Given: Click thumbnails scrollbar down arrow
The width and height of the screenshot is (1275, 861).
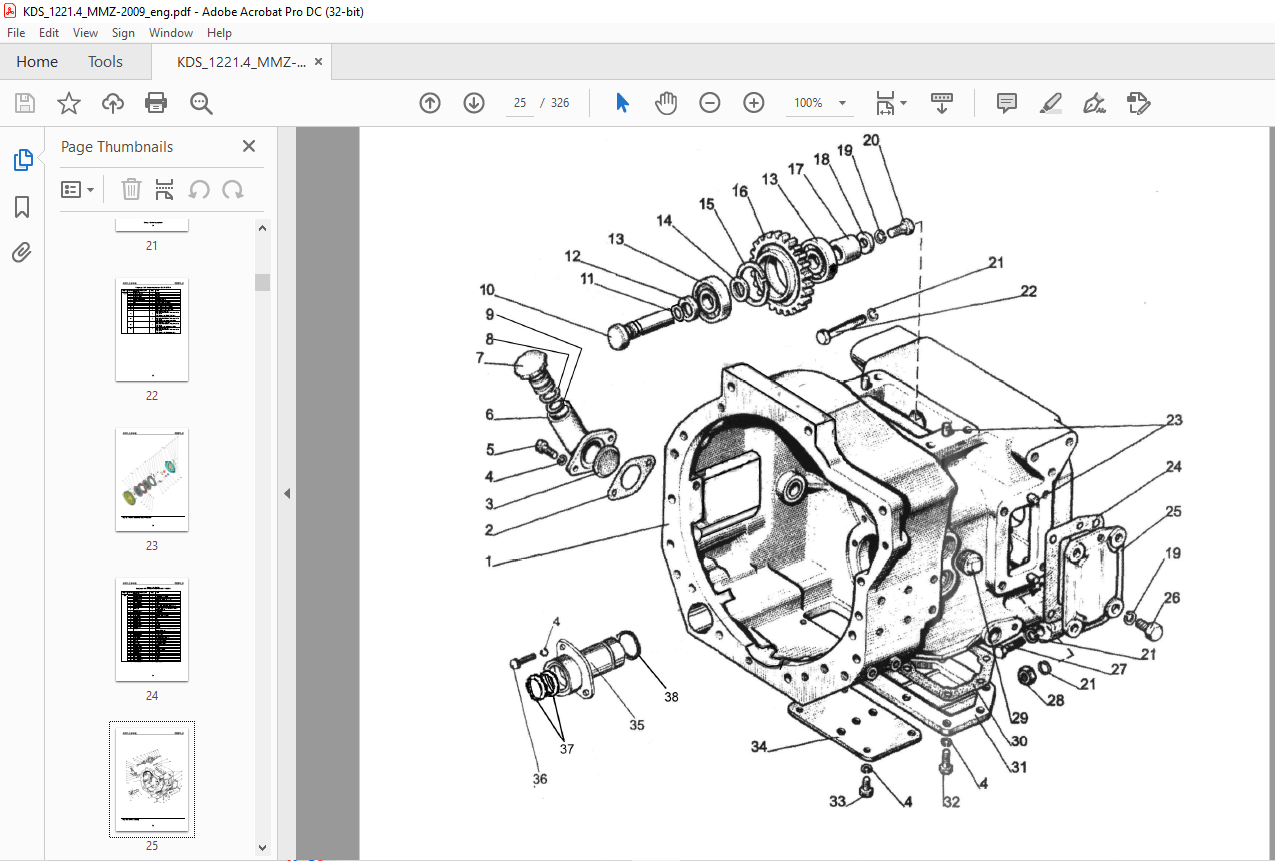Looking at the screenshot, I should (262, 847).
